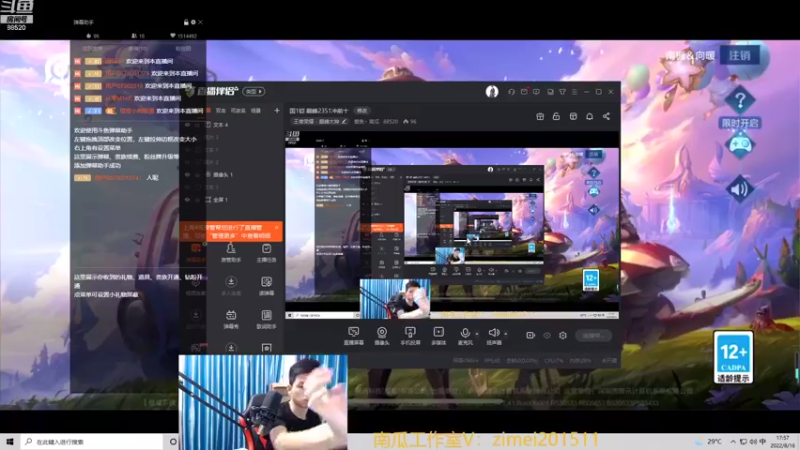Screen dimensions: 800x450
Task: Expand speaker options arrow
Action: coord(506,334)
